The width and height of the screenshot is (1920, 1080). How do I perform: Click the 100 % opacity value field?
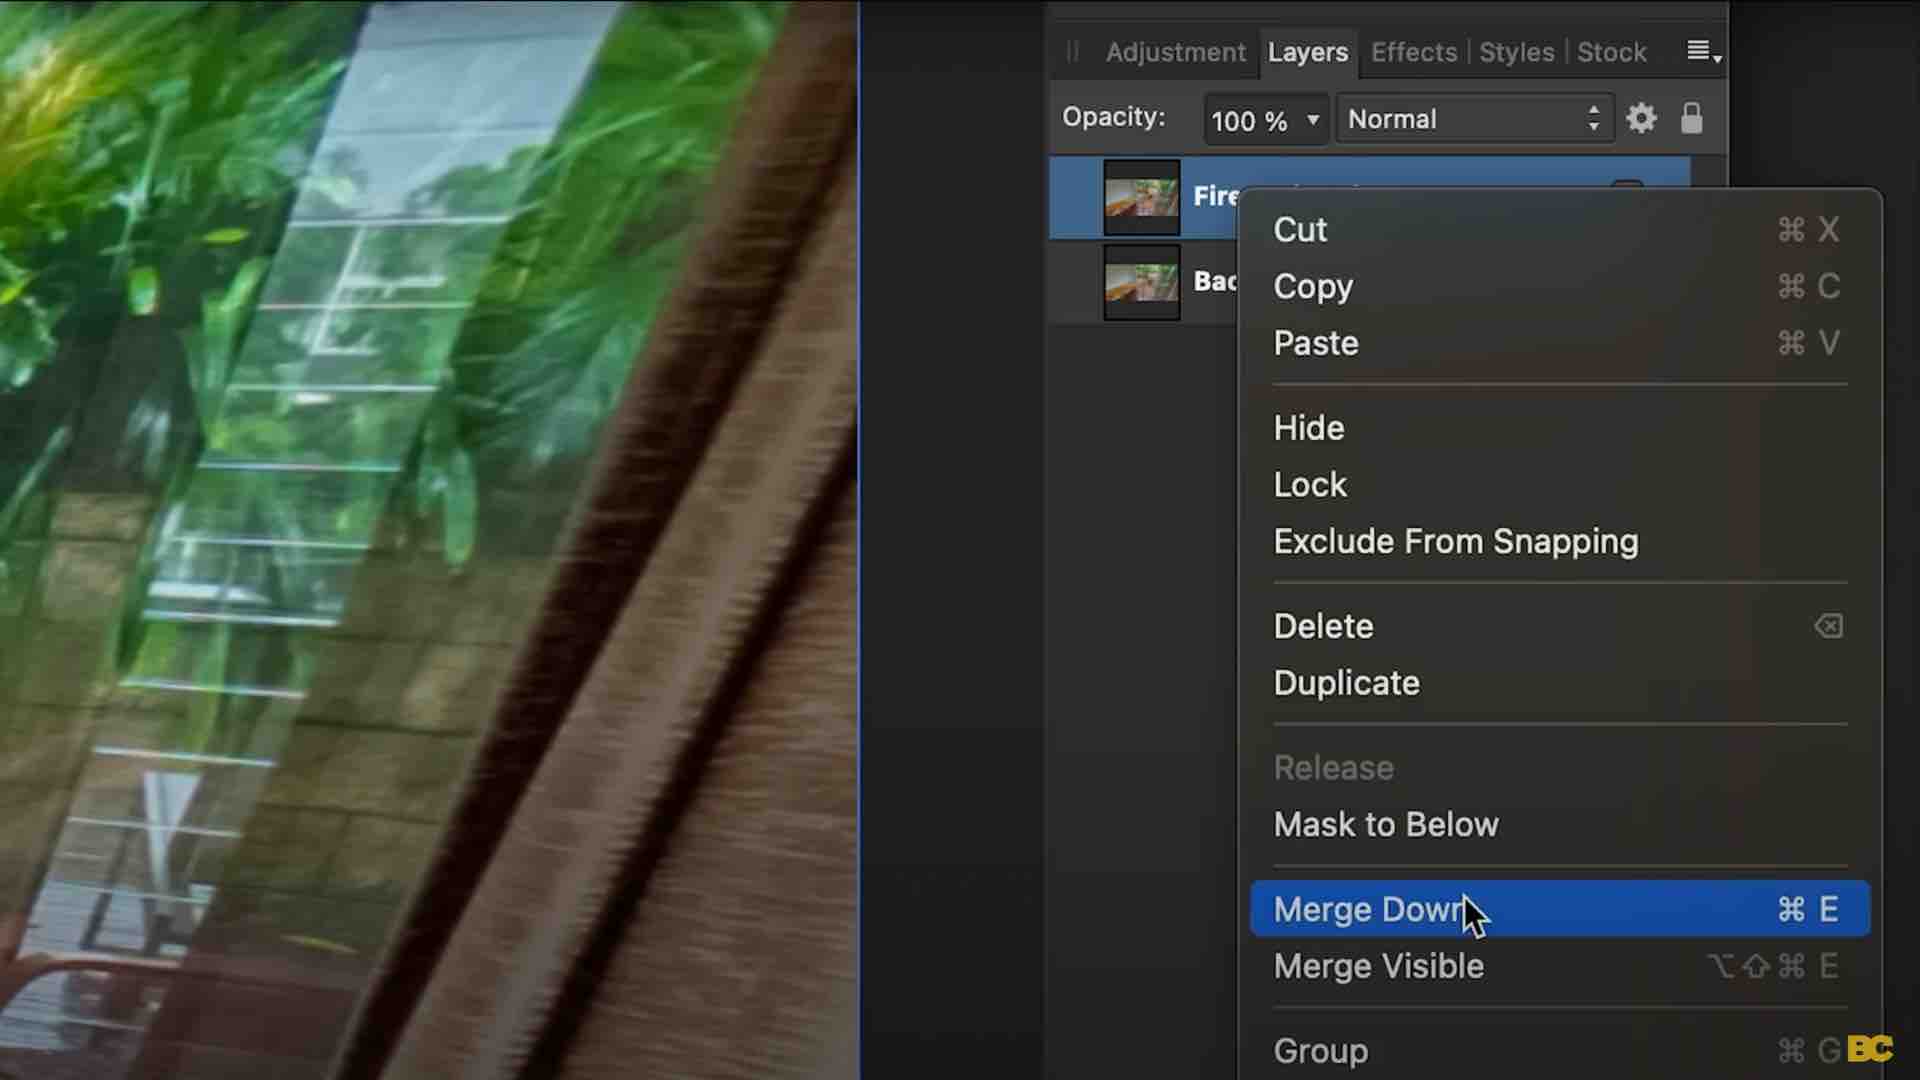1249,121
